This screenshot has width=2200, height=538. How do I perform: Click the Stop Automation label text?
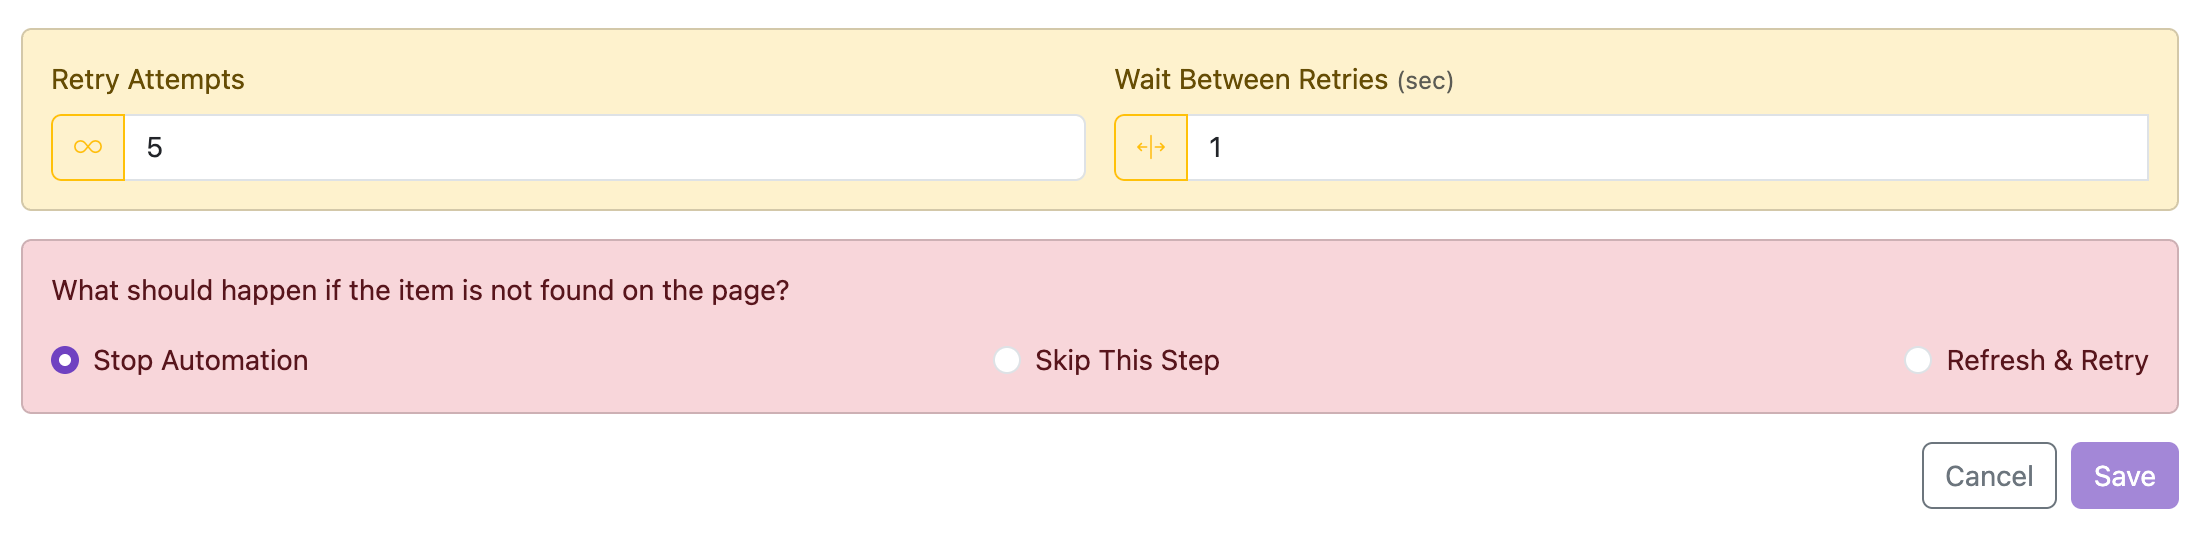click(x=200, y=360)
